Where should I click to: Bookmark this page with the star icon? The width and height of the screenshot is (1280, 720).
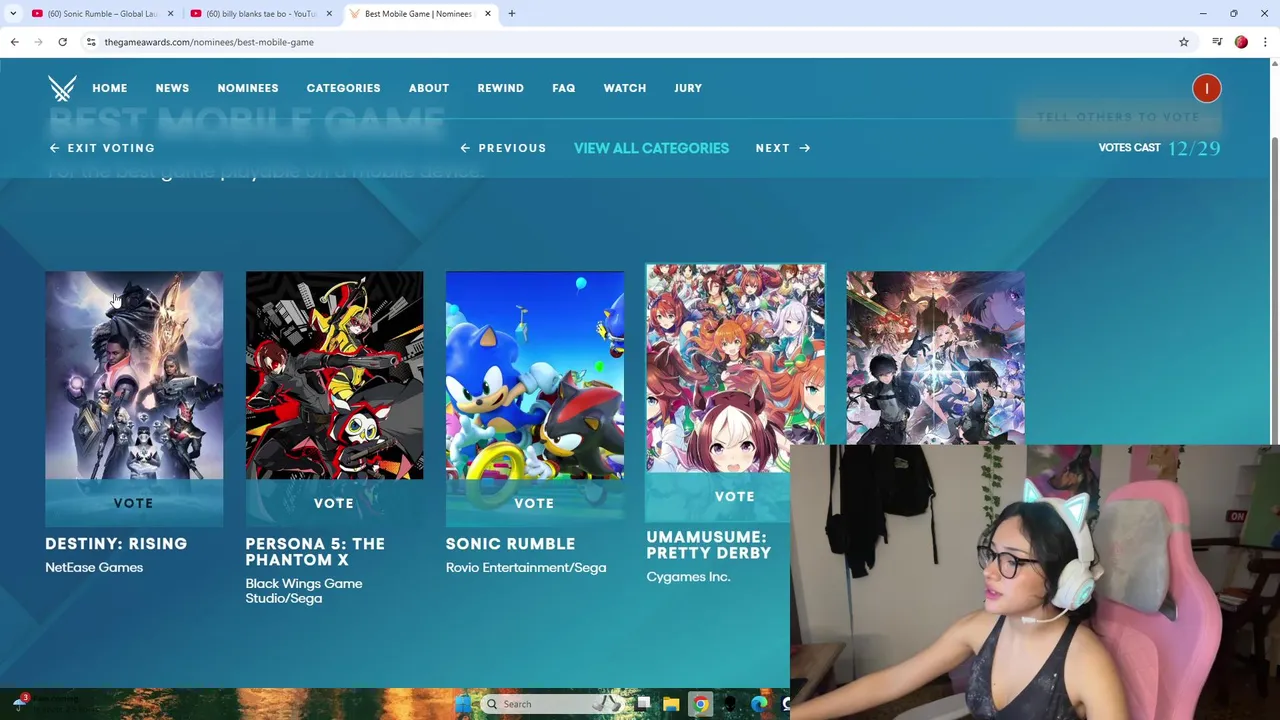(1183, 42)
